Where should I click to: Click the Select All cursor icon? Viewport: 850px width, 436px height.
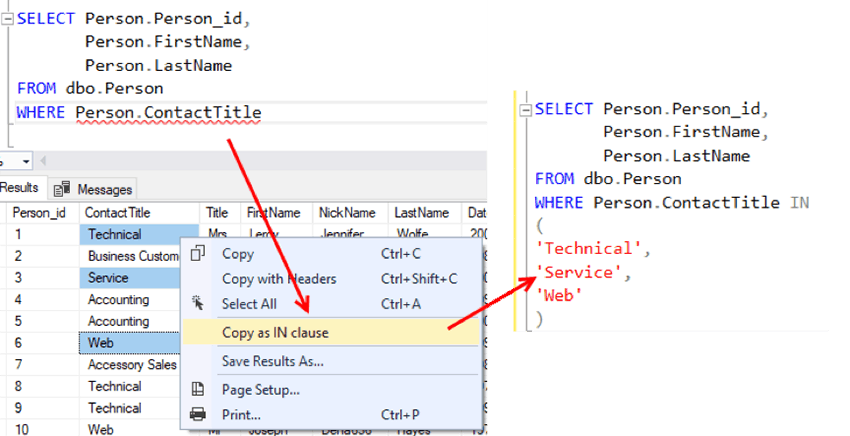pyautogui.click(x=198, y=303)
